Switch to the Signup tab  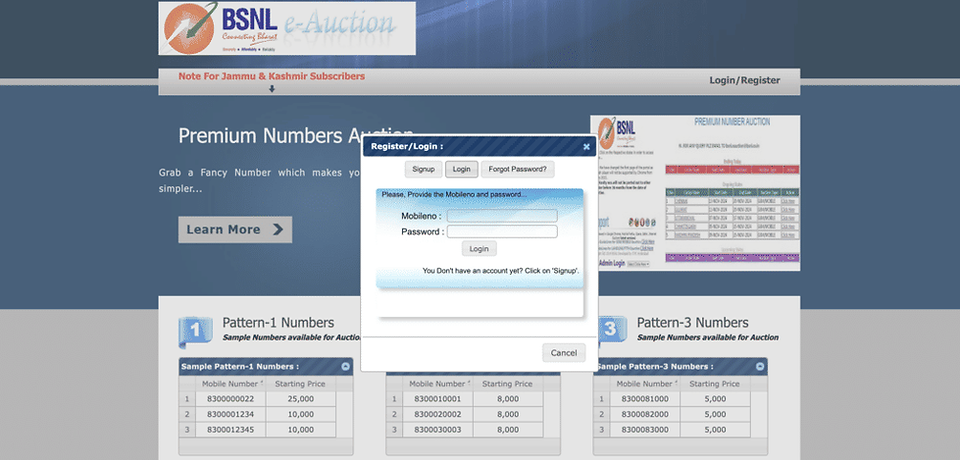(x=423, y=169)
